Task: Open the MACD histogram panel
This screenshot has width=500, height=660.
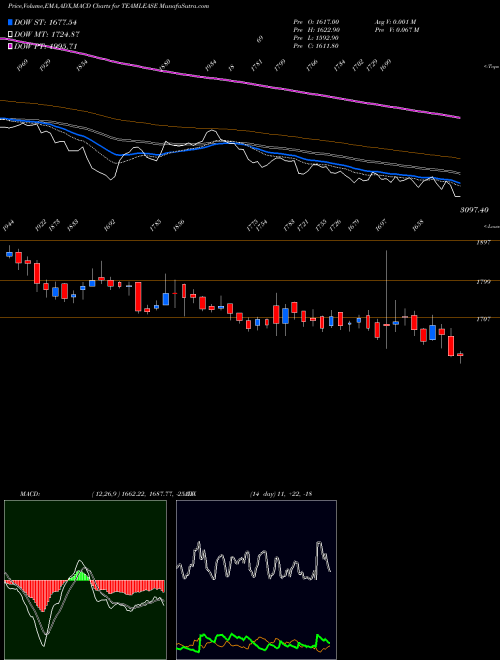Action: pyautogui.click(x=85, y=580)
